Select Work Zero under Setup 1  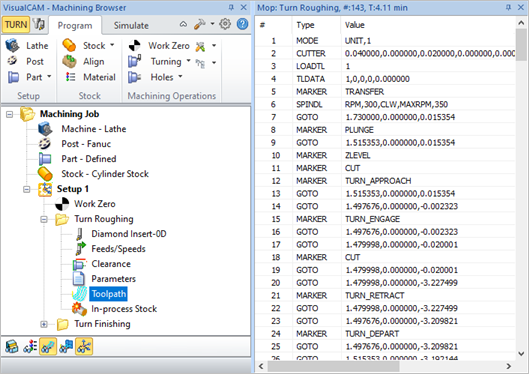[95, 204]
